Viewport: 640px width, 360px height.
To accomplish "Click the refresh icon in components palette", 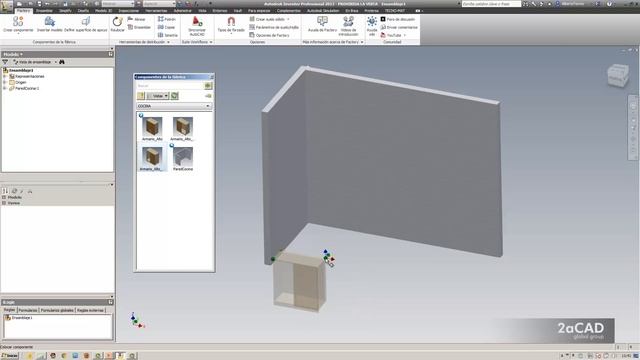I will tap(175, 96).
